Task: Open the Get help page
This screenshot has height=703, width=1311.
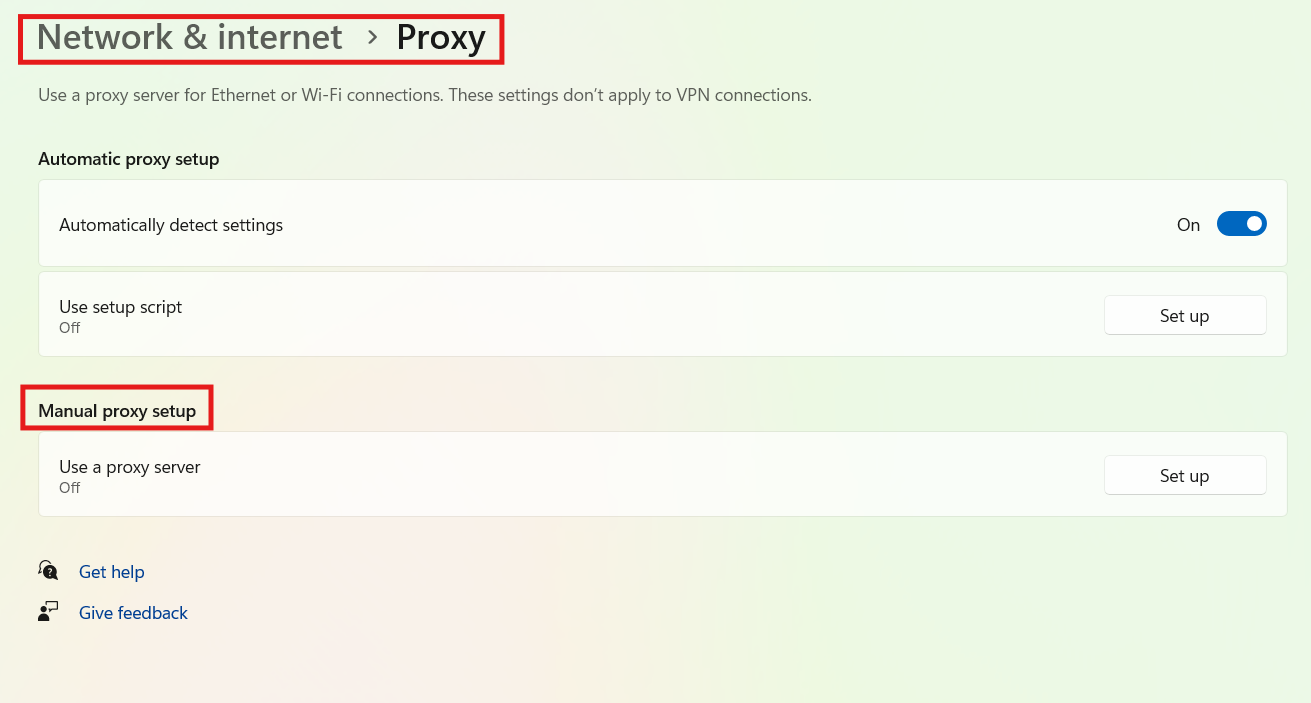Action: (x=111, y=571)
